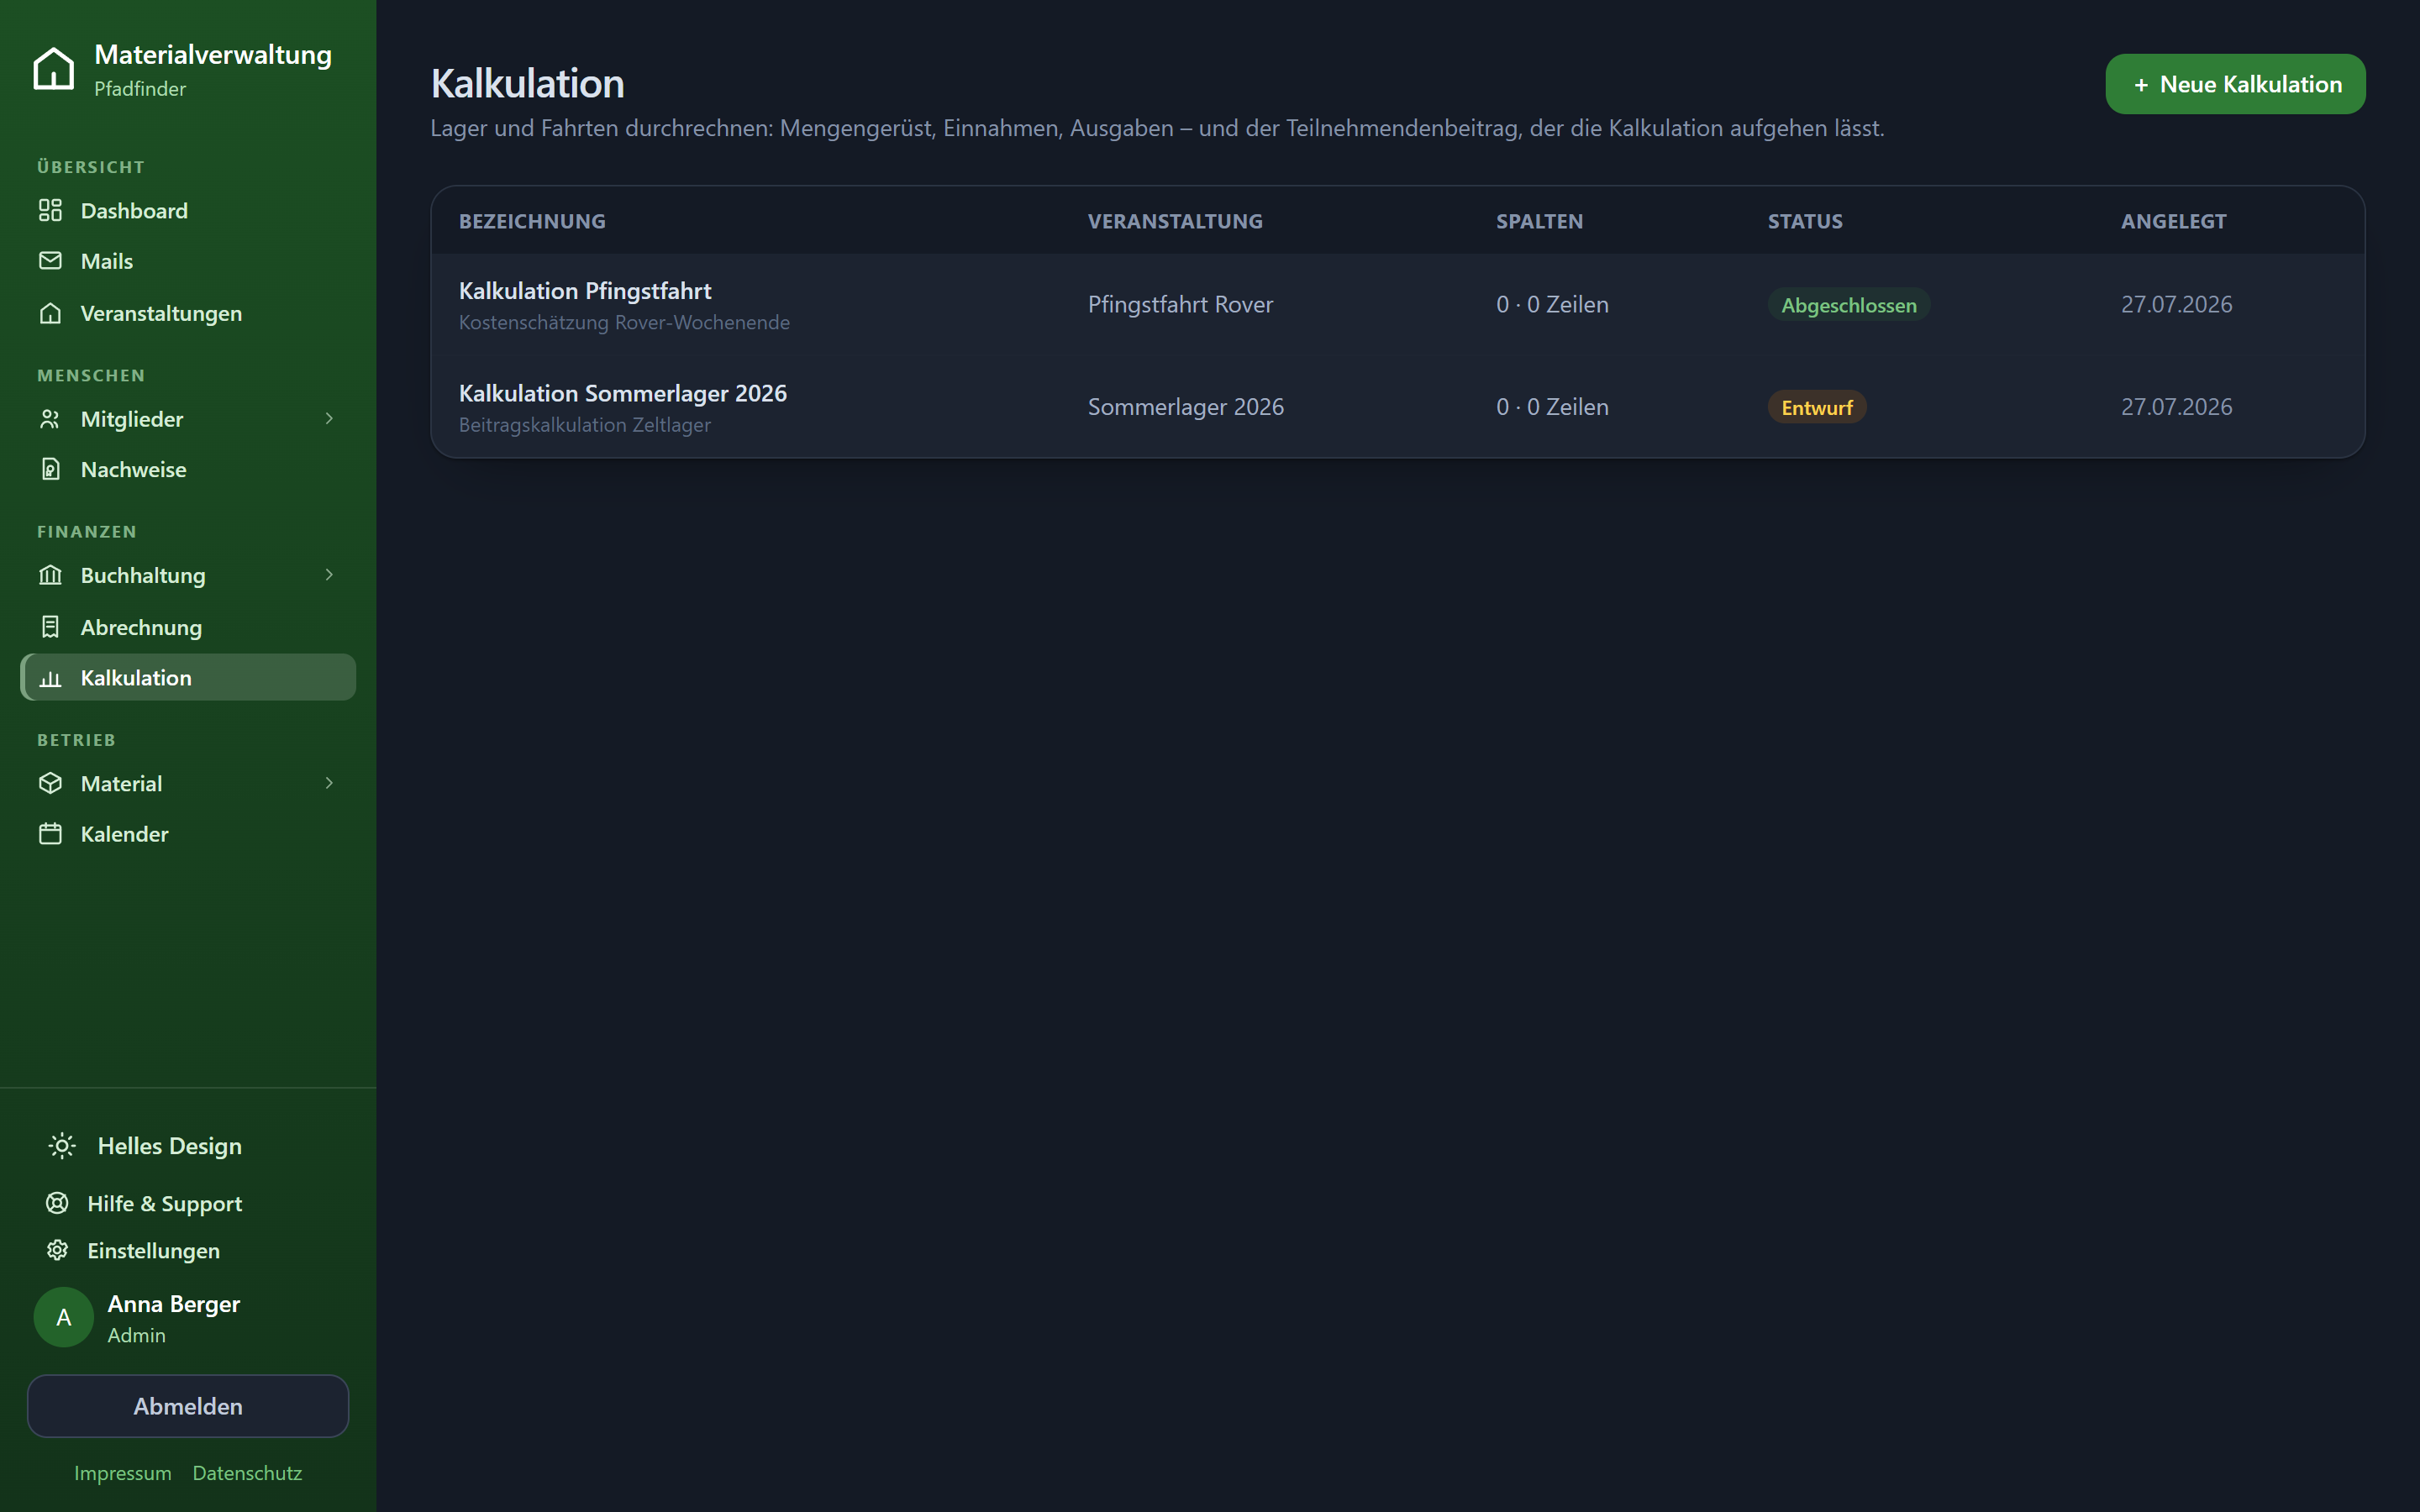Select the Kalender calendar icon
Image resolution: width=2420 pixels, height=1512 pixels.
(x=50, y=833)
